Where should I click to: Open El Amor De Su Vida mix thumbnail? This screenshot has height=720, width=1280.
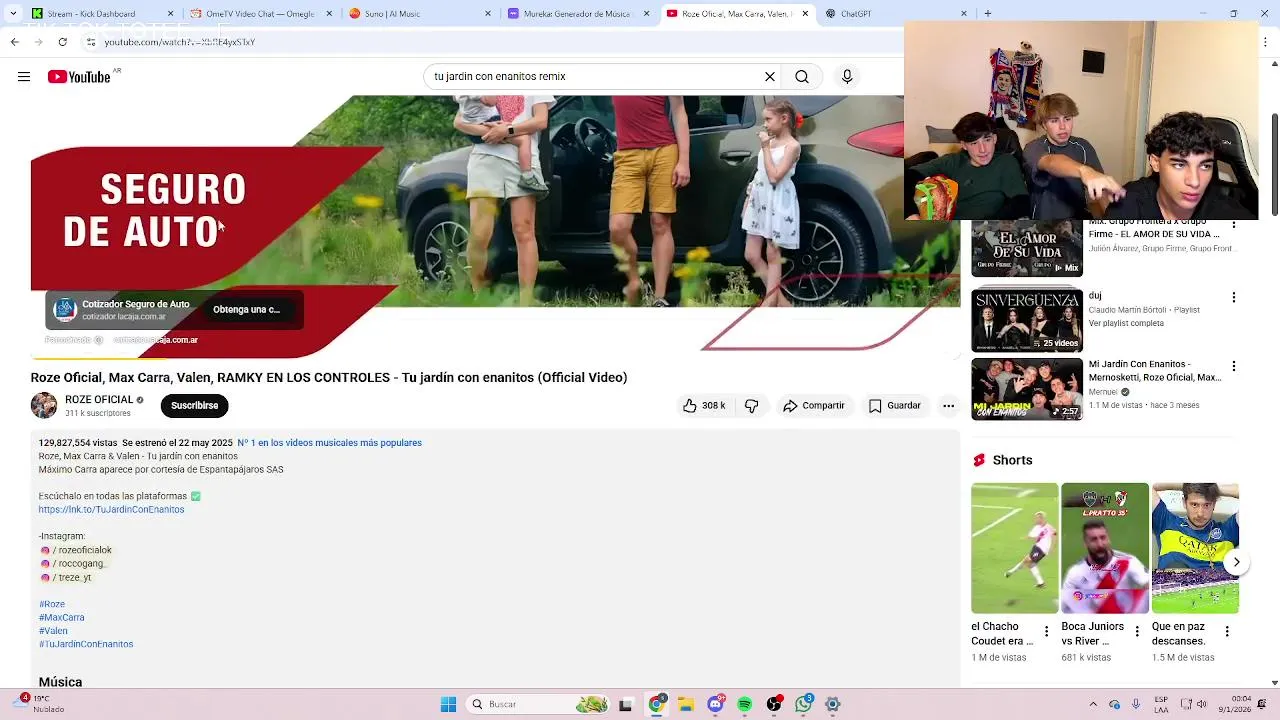point(1027,248)
